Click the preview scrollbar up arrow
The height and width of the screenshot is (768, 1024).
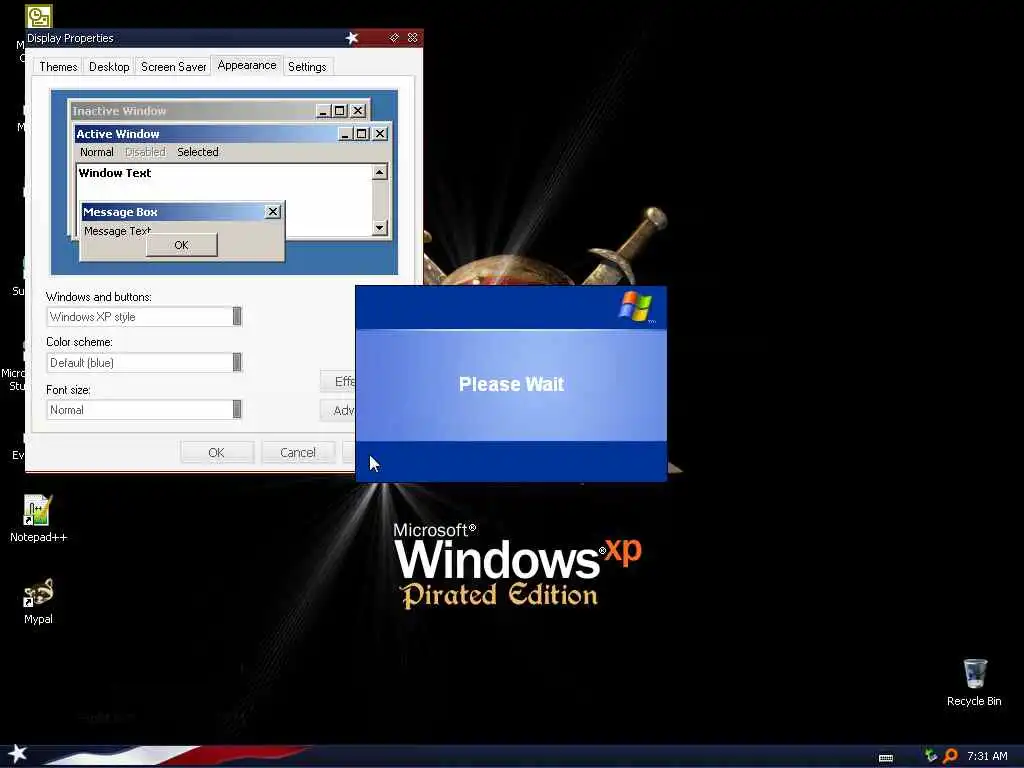tap(379, 172)
